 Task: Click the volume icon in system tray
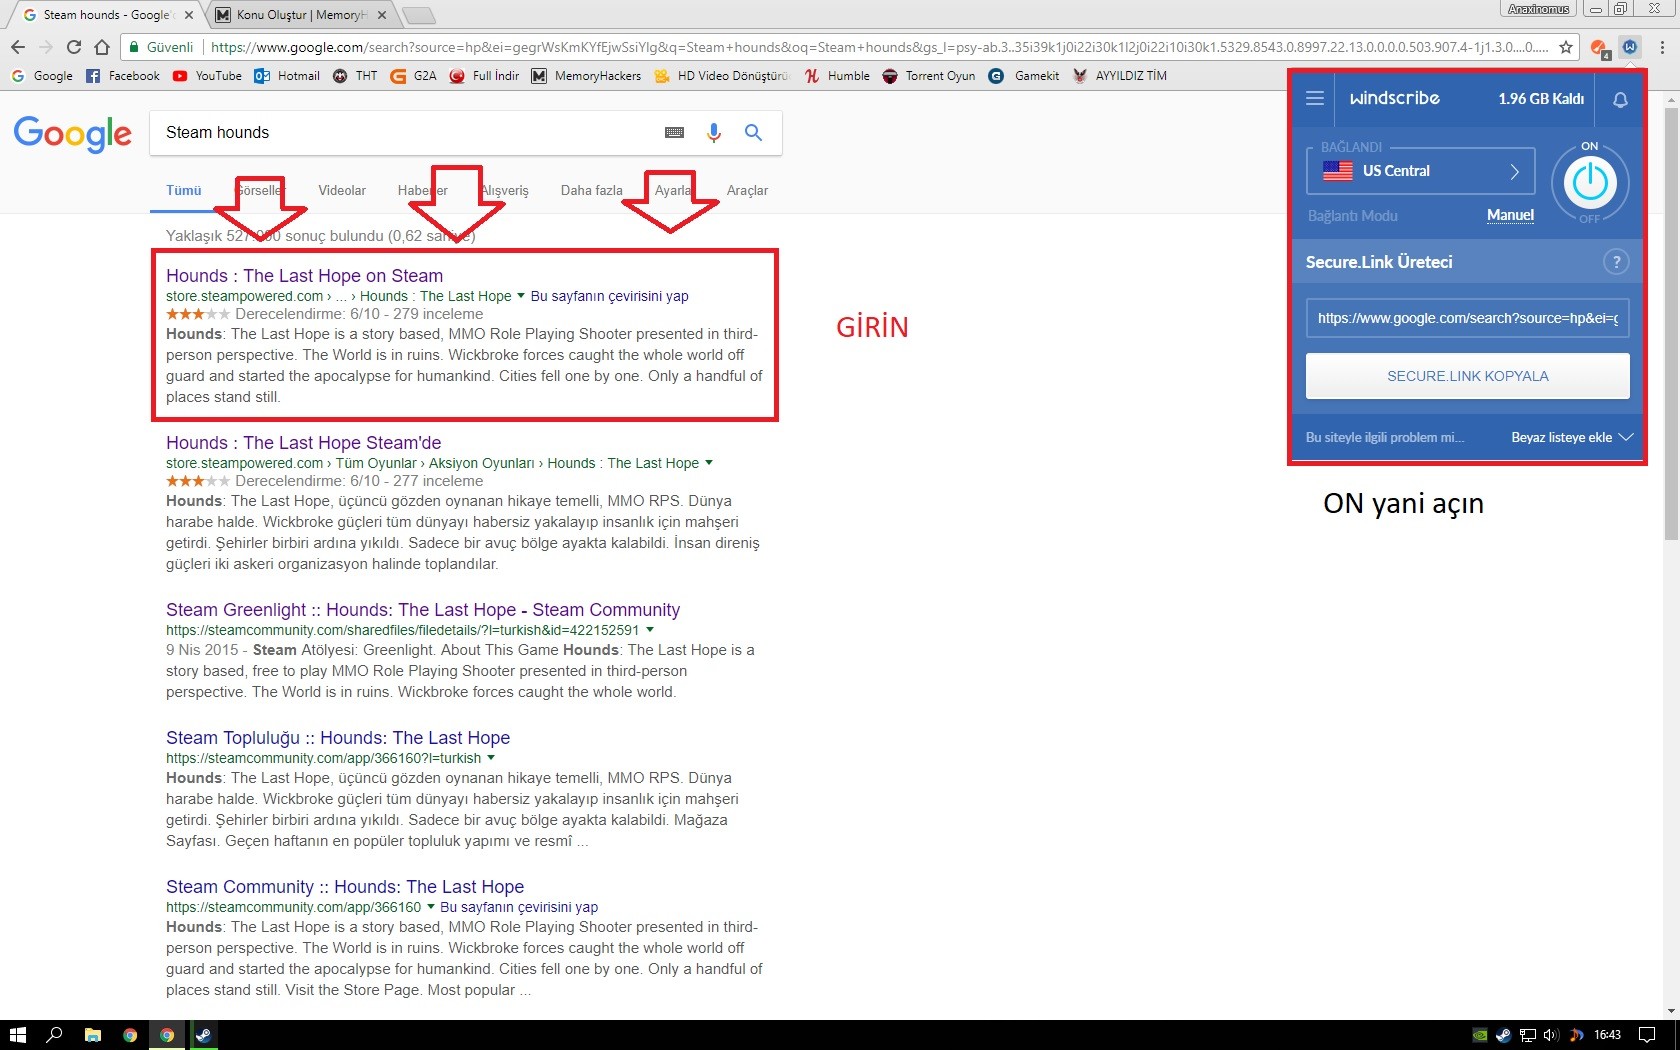[x=1551, y=1035]
